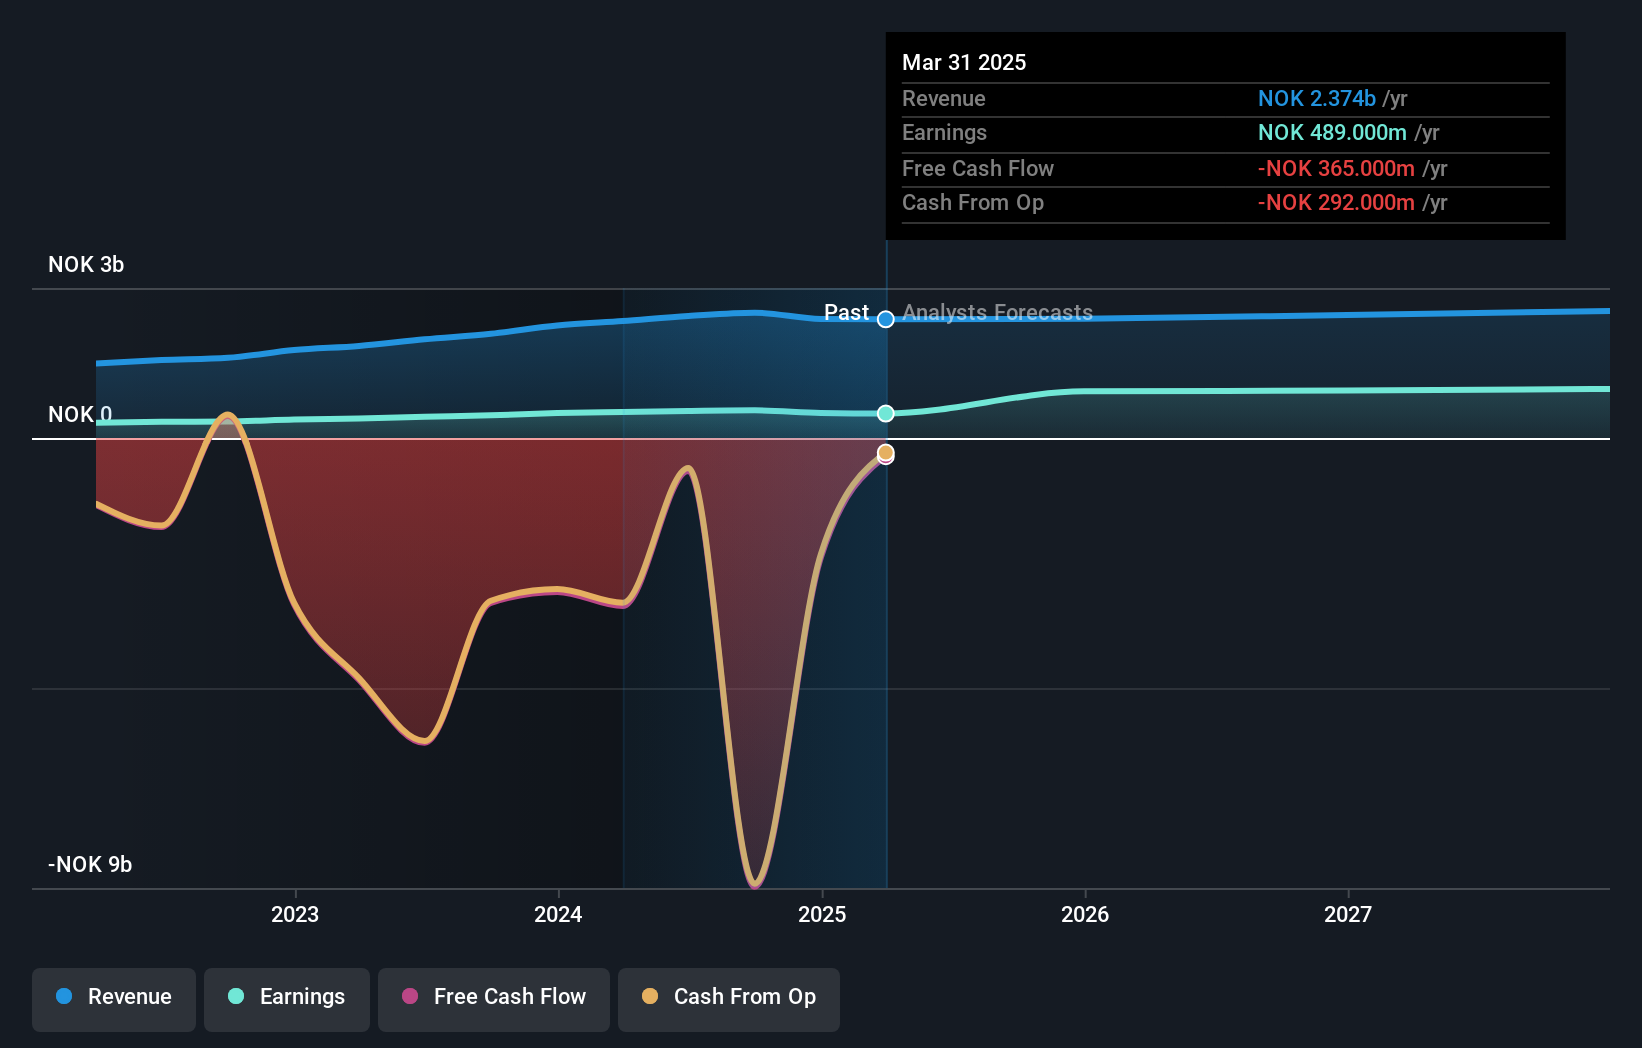The image size is (1642, 1048).
Task: Click the 'Revenue' row label in tooltip
Action: click(x=944, y=98)
